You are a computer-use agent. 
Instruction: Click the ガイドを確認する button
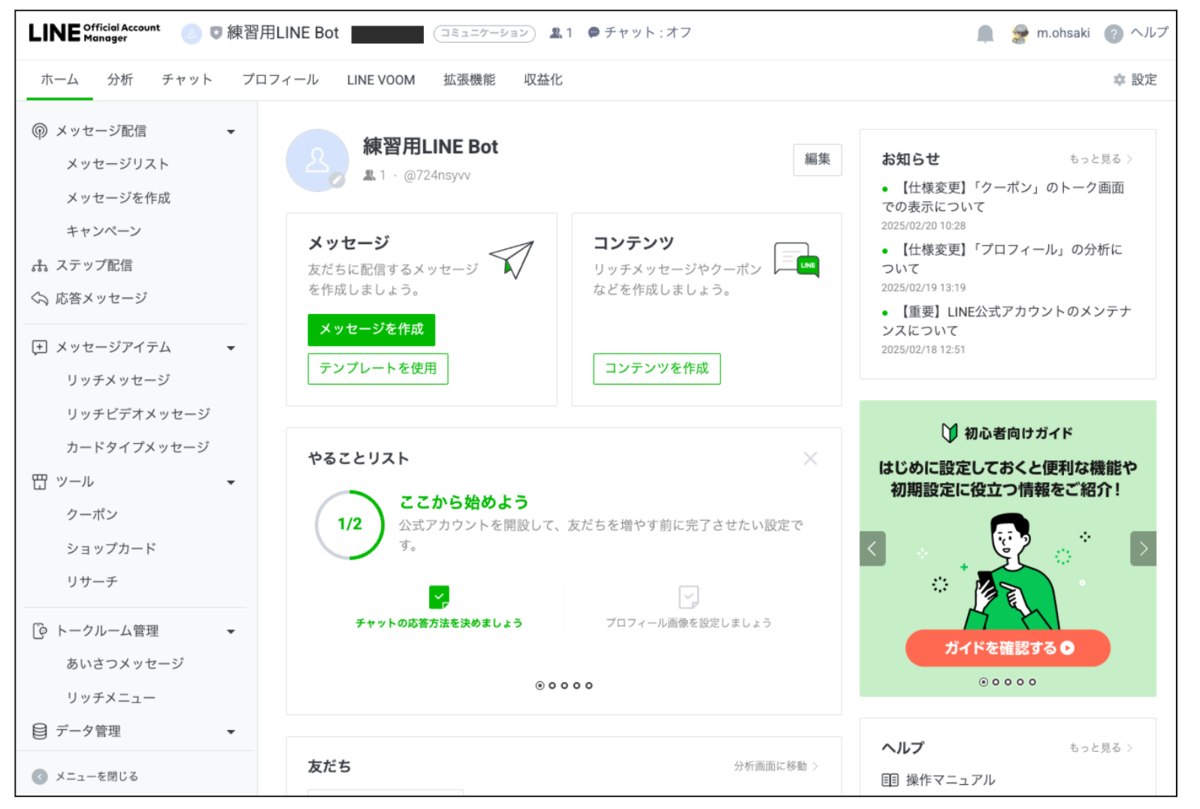coord(1008,648)
